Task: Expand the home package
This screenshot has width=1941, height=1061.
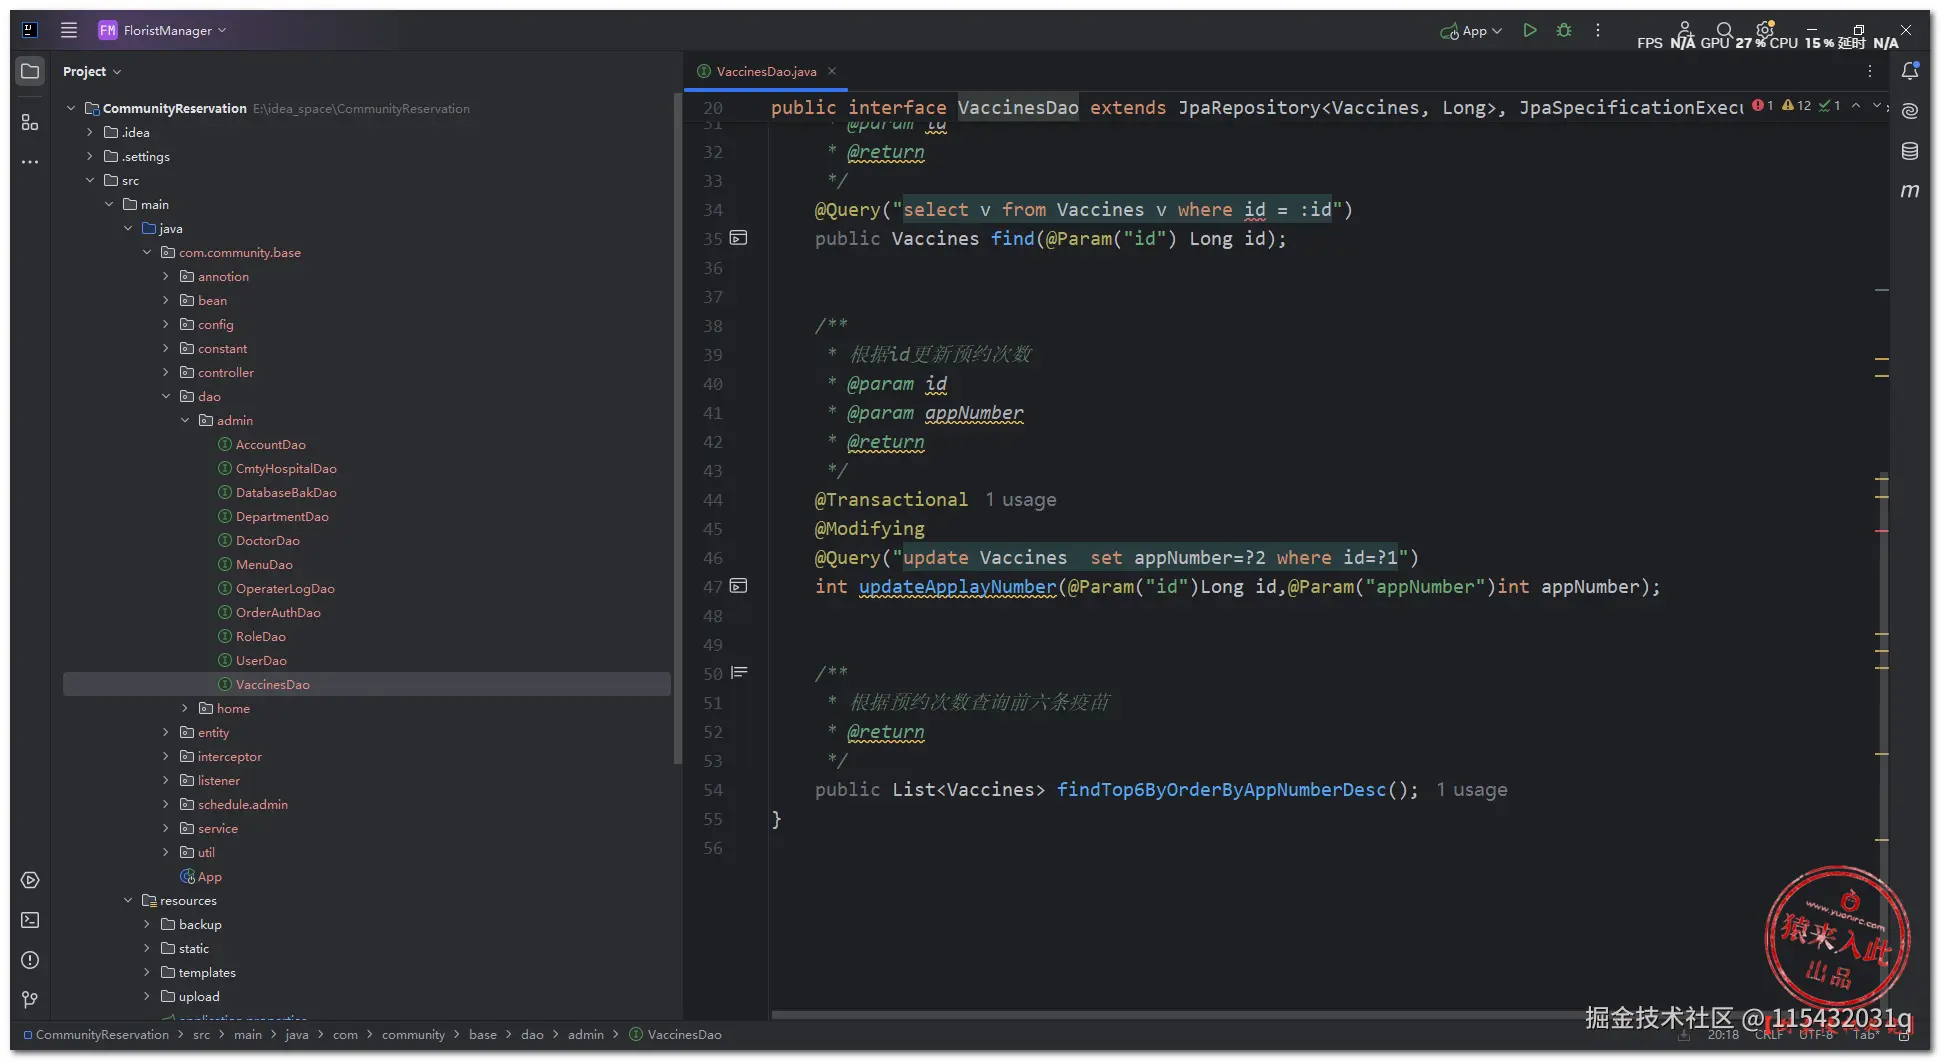Action: (185, 708)
